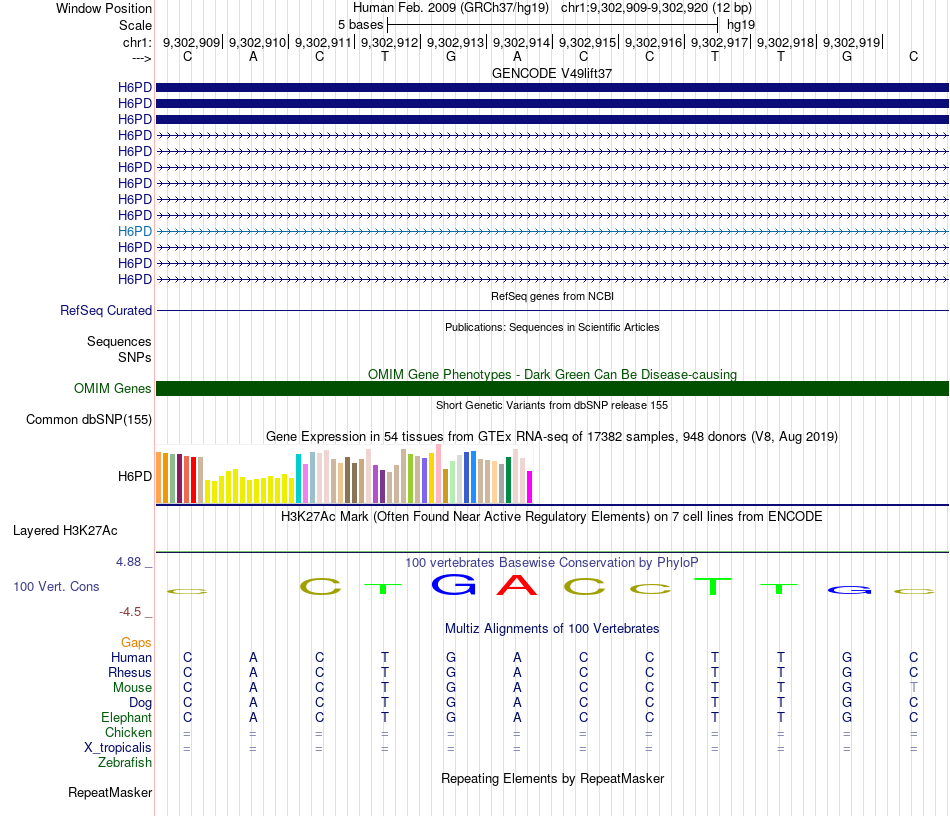
Task: Click the dark green OMIM Genes bar
Action: point(552,388)
